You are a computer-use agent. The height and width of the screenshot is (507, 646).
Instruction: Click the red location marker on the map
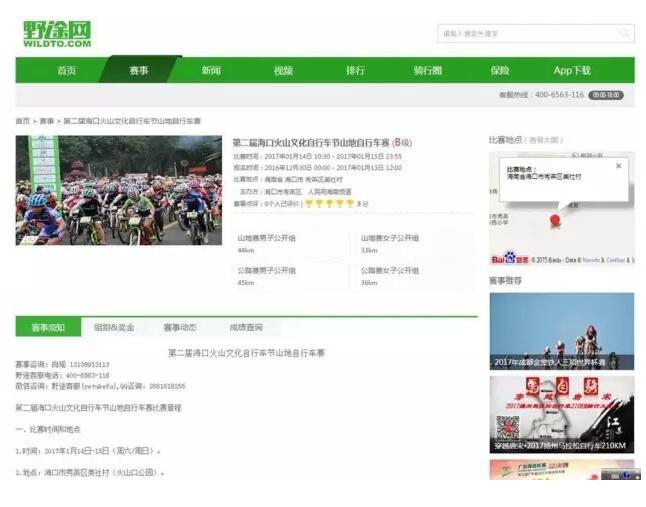(x=555, y=221)
